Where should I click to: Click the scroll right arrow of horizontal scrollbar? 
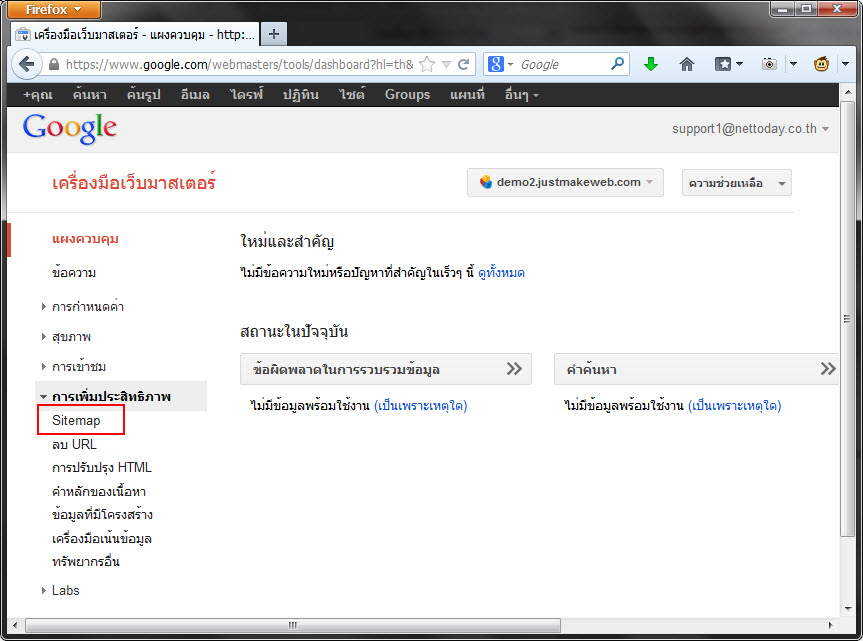831,625
